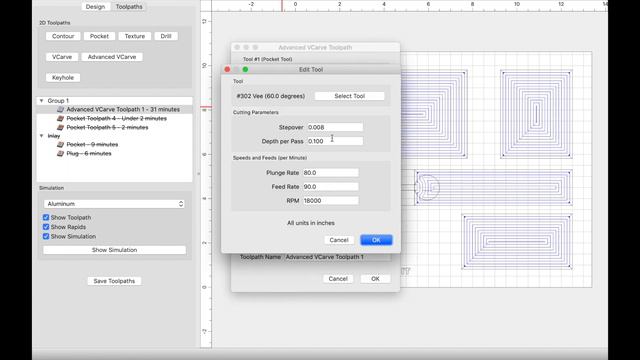The height and width of the screenshot is (360, 640).
Task: Click the Feed Rate field
Action: point(331,187)
